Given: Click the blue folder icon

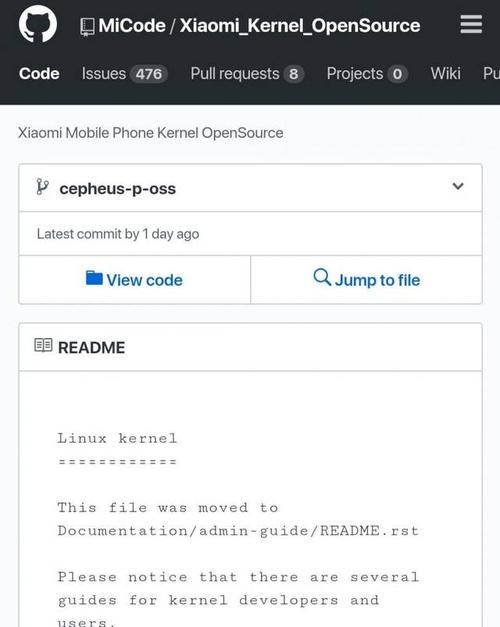Looking at the screenshot, I should (x=94, y=278).
